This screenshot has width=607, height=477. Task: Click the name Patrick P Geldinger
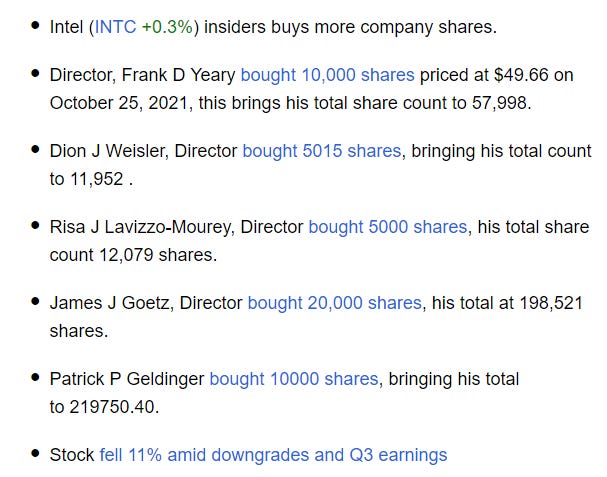click(x=127, y=379)
